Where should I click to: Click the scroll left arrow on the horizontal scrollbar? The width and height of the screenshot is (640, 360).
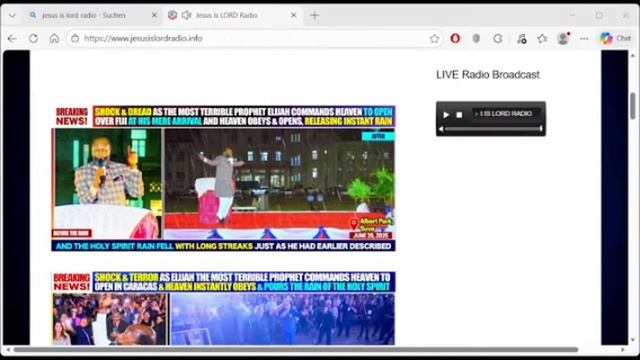[x=8, y=350]
